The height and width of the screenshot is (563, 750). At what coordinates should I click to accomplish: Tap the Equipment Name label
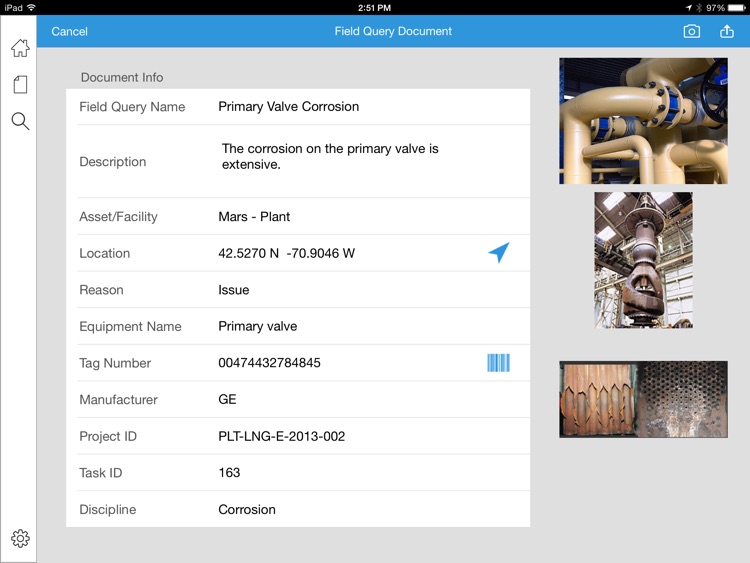pyautogui.click(x=130, y=326)
